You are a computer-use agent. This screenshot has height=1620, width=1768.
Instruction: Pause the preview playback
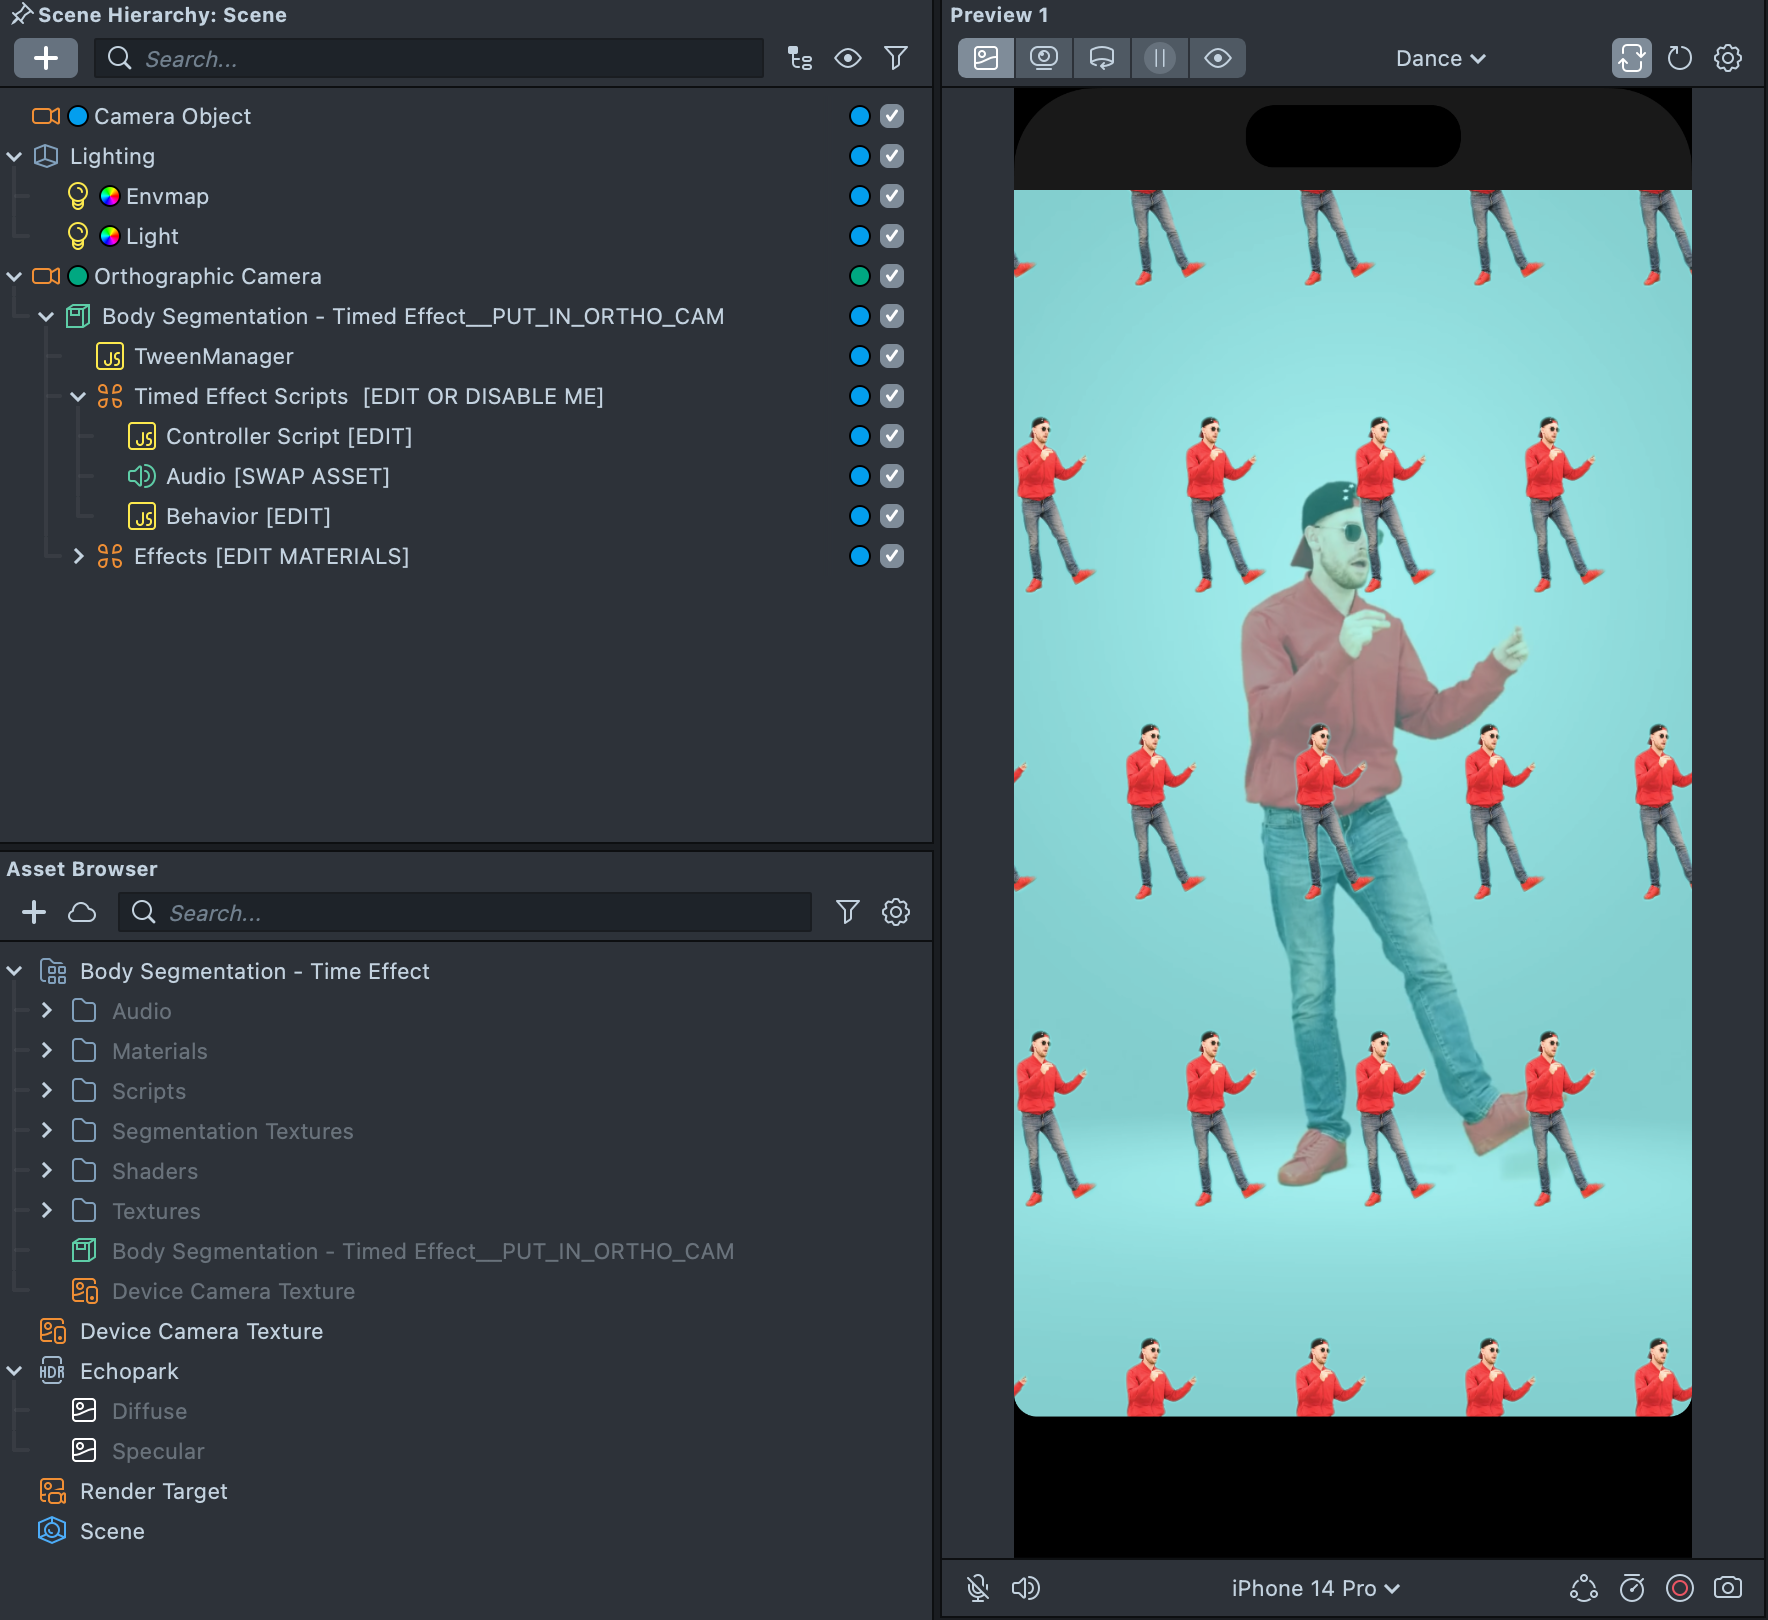[x=1159, y=58]
